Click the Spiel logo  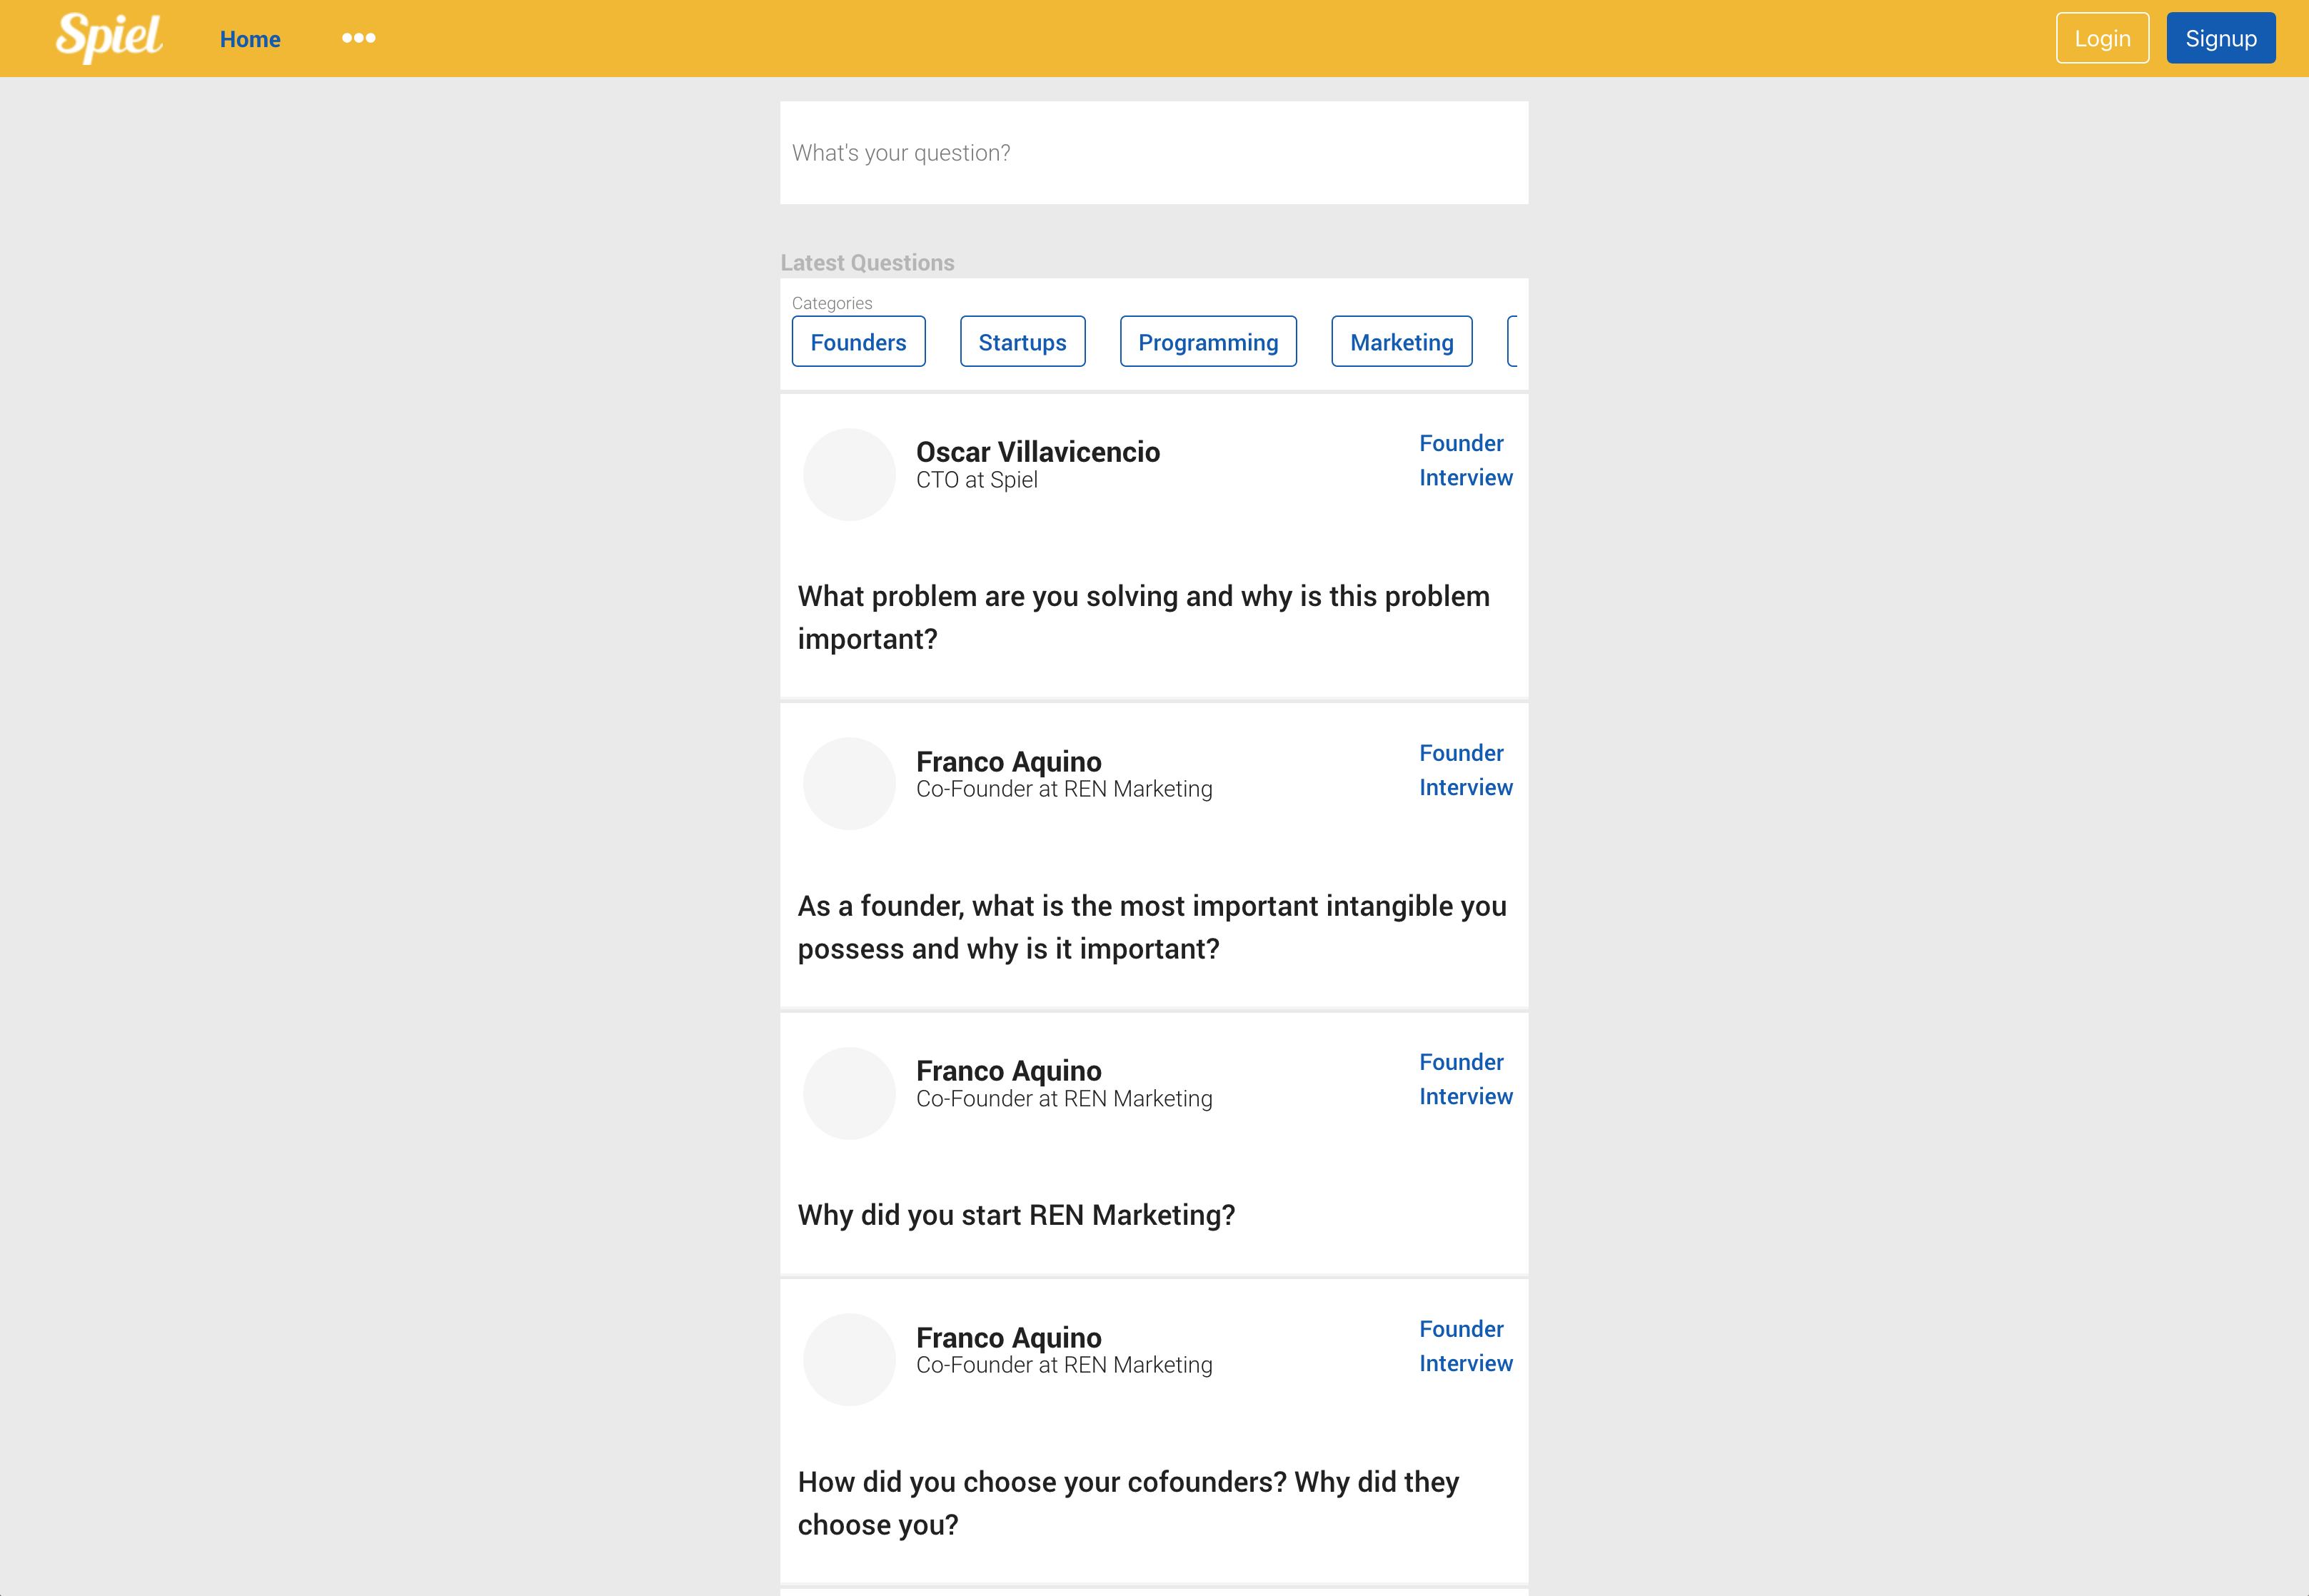pos(108,38)
